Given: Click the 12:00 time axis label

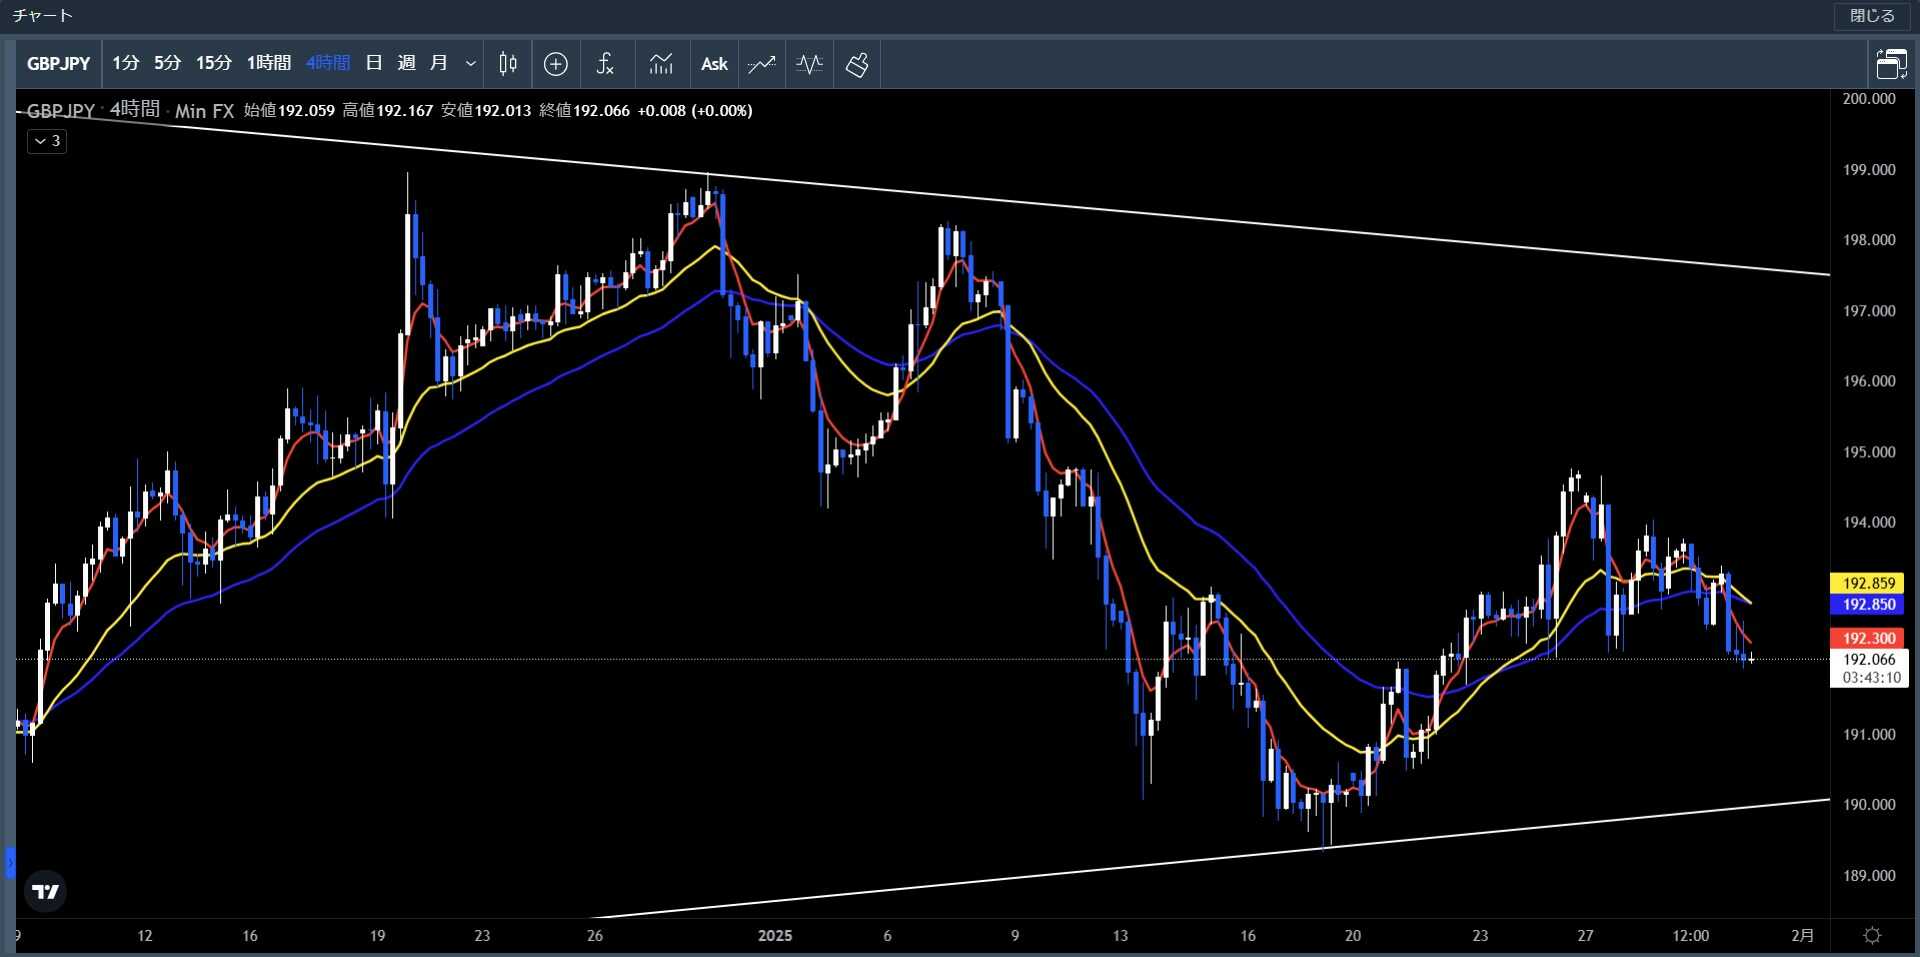Looking at the screenshot, I should (1691, 936).
